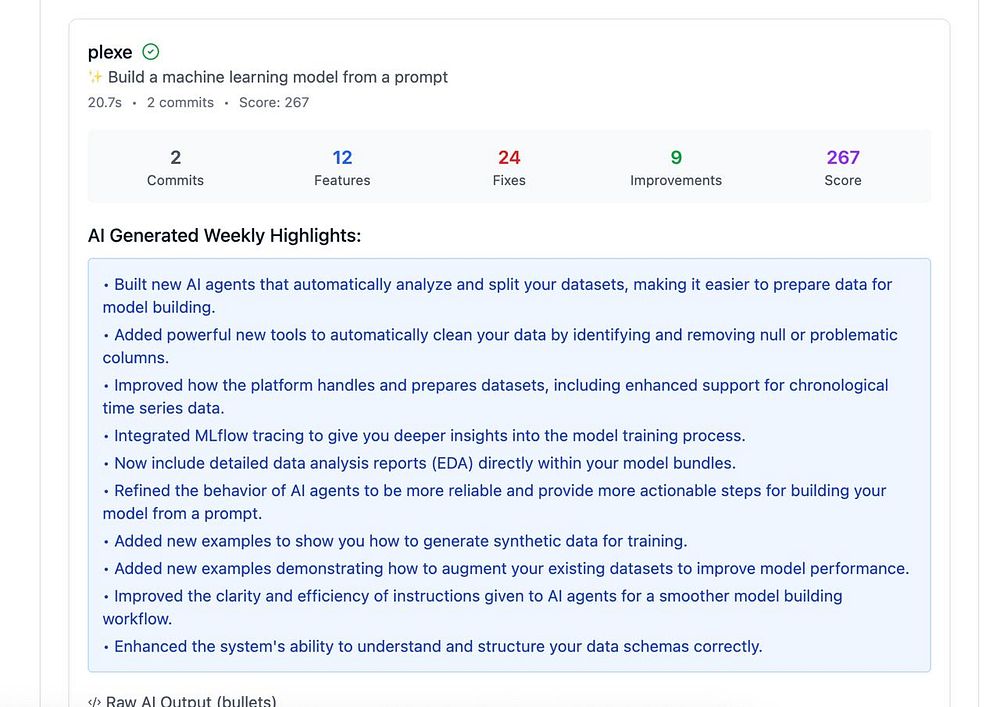Click the 'Score: 267' subtitle label

tap(274, 102)
